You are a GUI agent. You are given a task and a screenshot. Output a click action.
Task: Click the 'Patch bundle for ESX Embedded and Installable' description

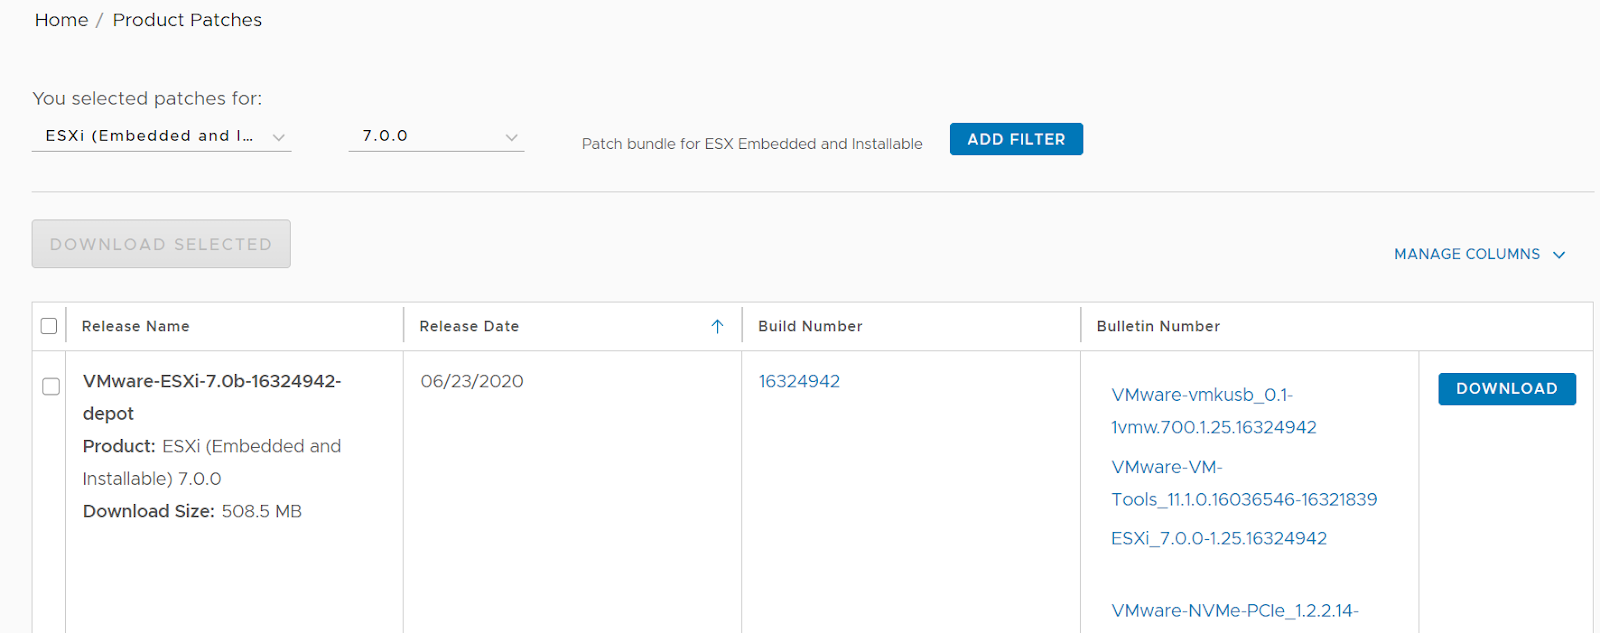point(752,144)
